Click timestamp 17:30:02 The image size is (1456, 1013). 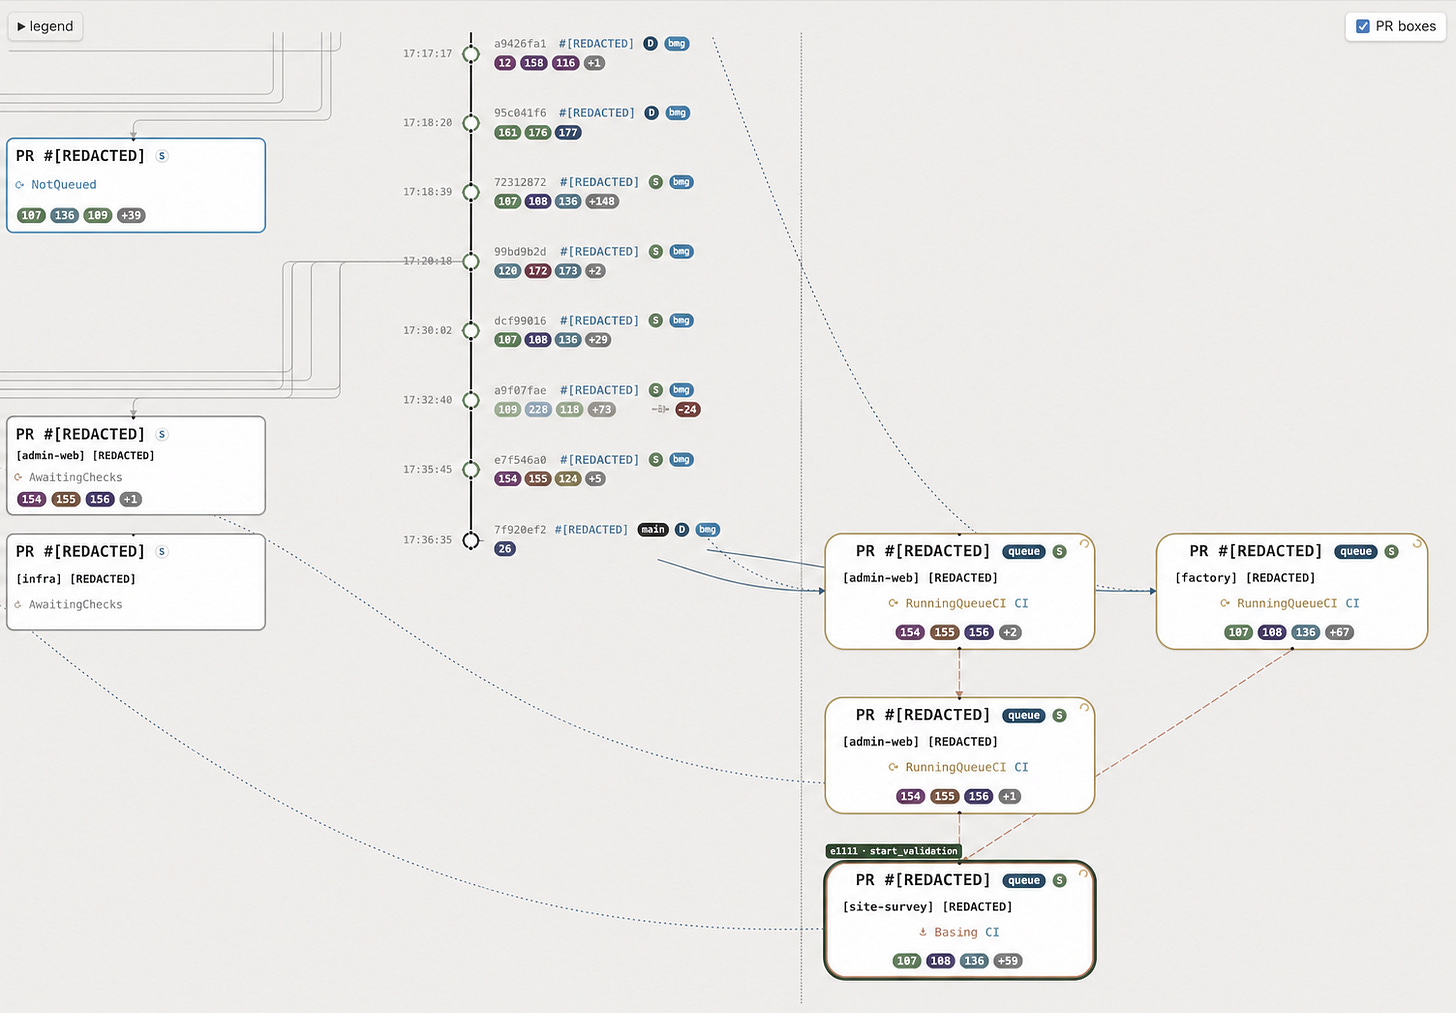pyautogui.click(x=428, y=331)
